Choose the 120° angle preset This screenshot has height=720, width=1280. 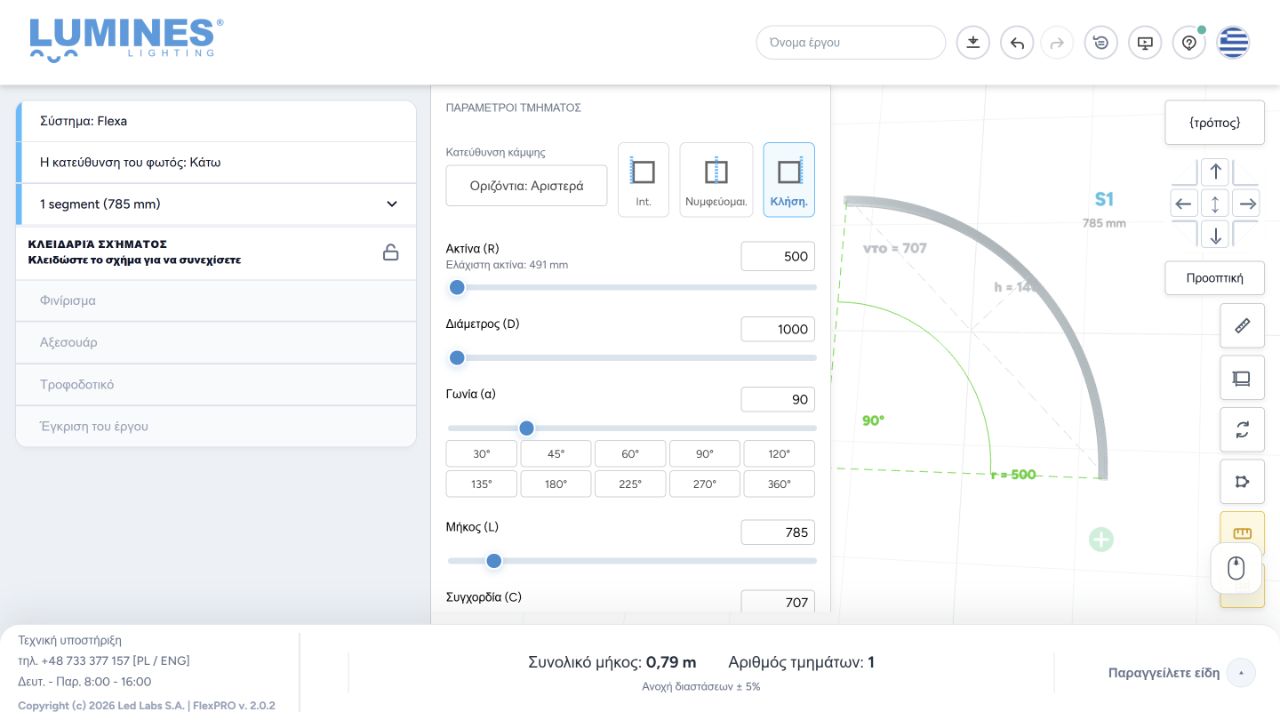pyautogui.click(x=779, y=454)
